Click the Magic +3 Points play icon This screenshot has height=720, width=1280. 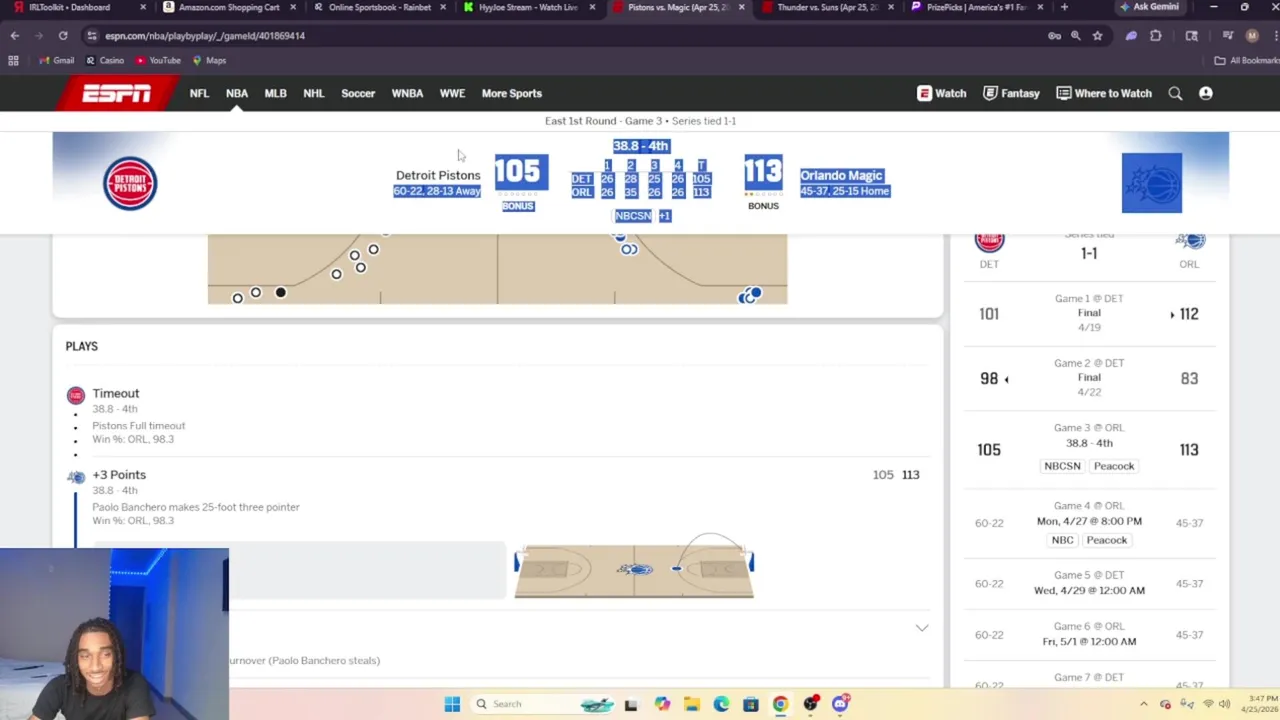(76, 477)
